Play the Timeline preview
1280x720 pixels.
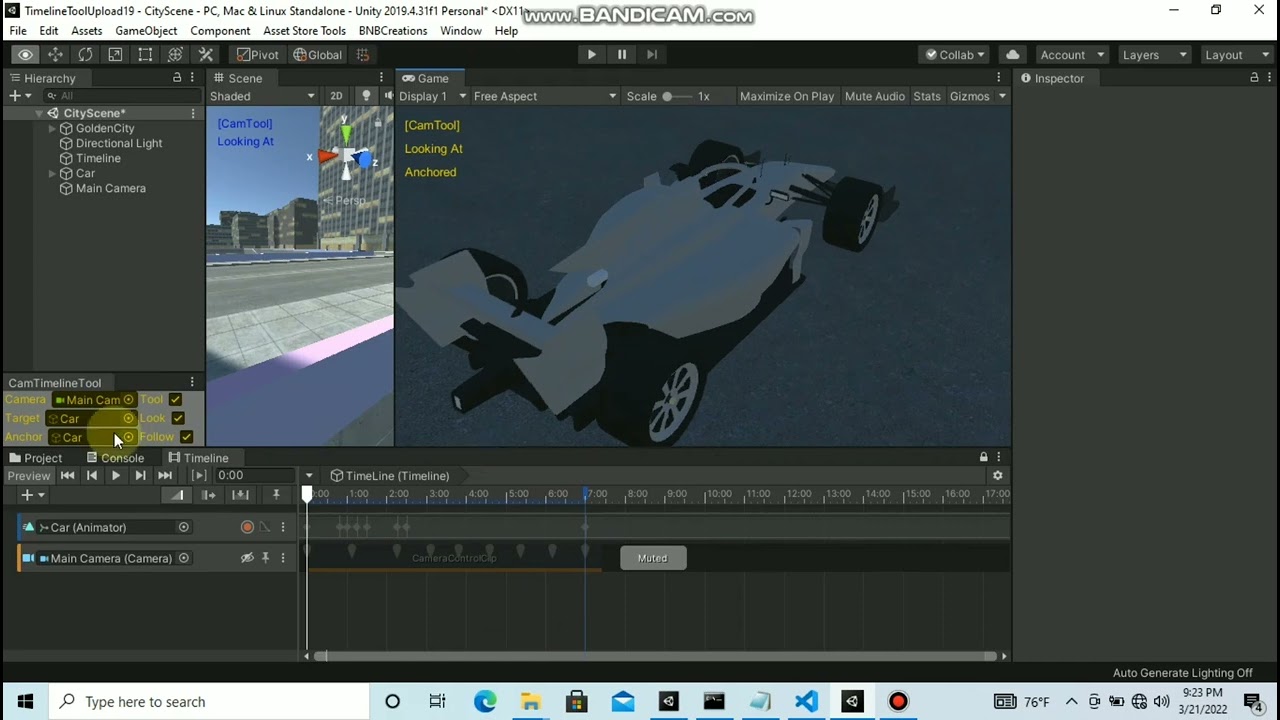(x=115, y=476)
